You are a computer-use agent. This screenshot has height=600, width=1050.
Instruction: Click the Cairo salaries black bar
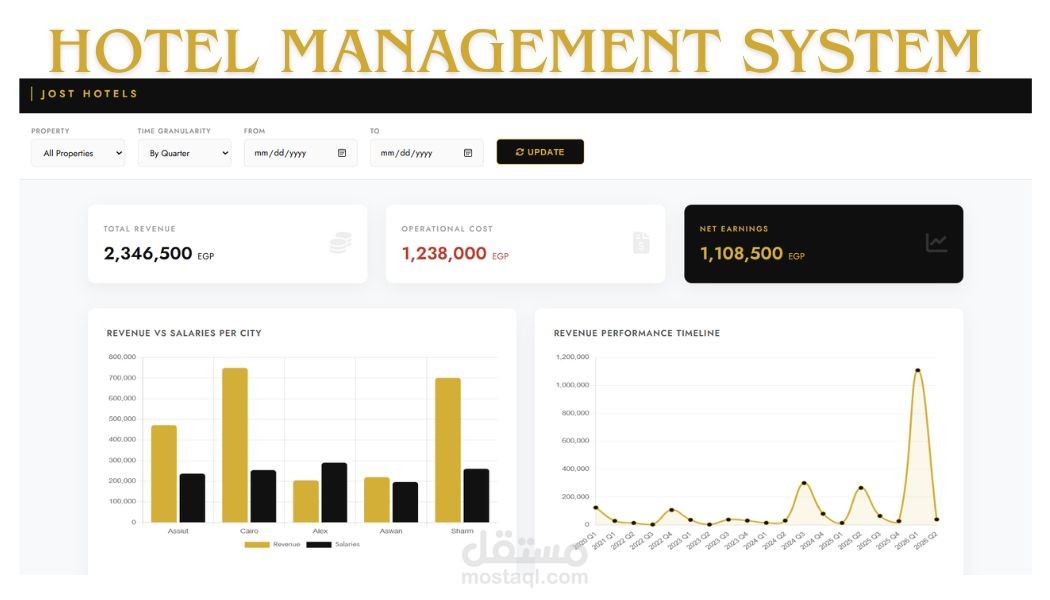(263, 496)
